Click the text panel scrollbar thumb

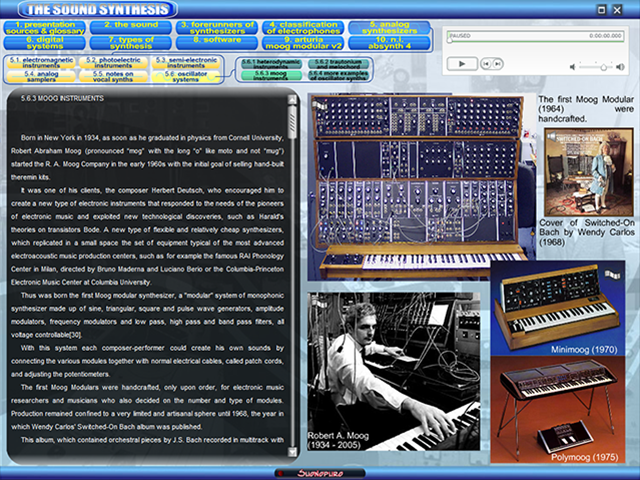pyautogui.click(x=292, y=122)
